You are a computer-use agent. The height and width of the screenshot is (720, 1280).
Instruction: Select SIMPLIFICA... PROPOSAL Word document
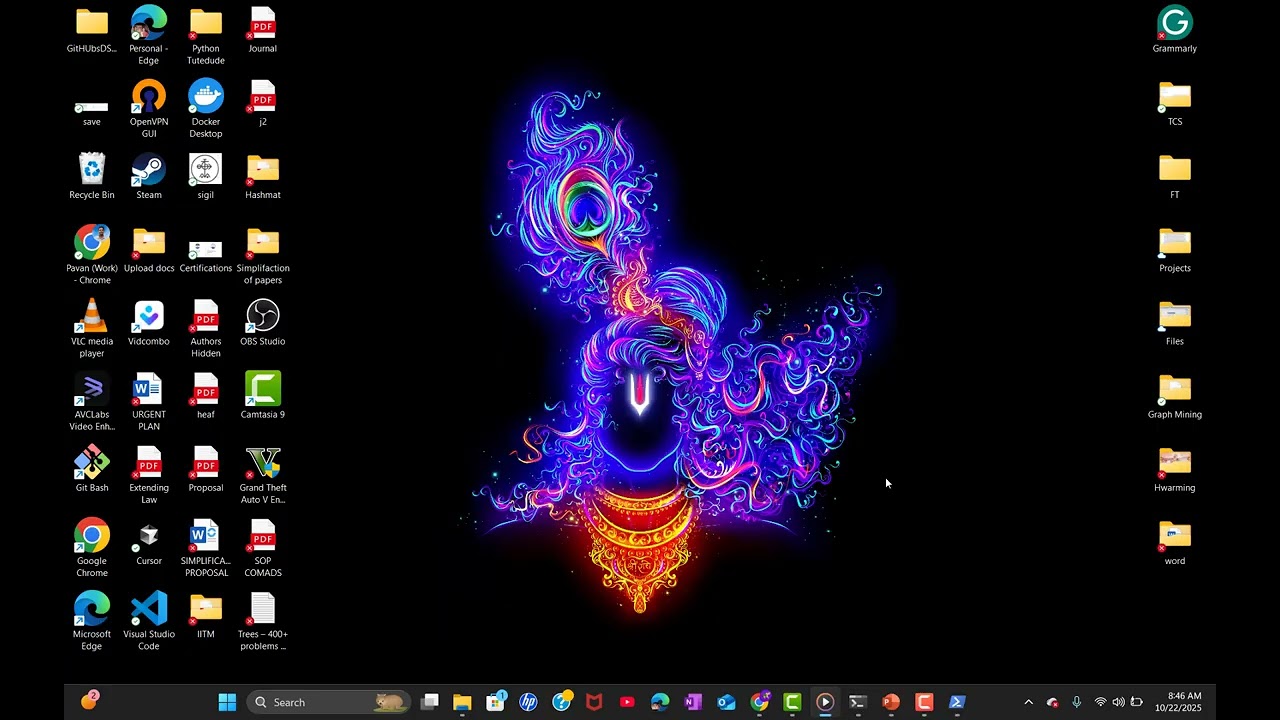coord(206,535)
